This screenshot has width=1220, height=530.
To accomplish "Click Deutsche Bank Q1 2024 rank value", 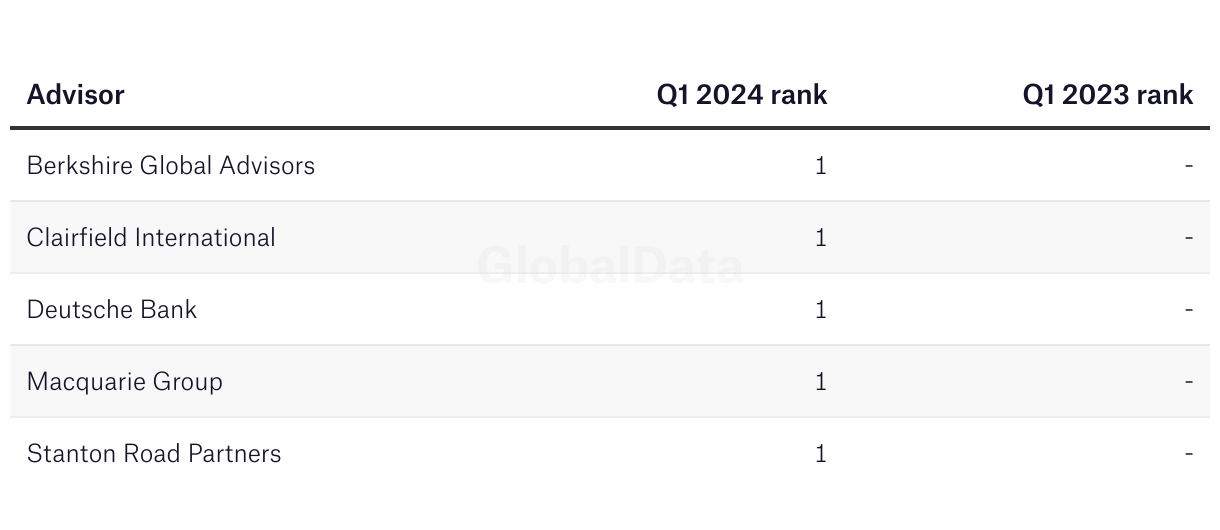I will click(820, 310).
